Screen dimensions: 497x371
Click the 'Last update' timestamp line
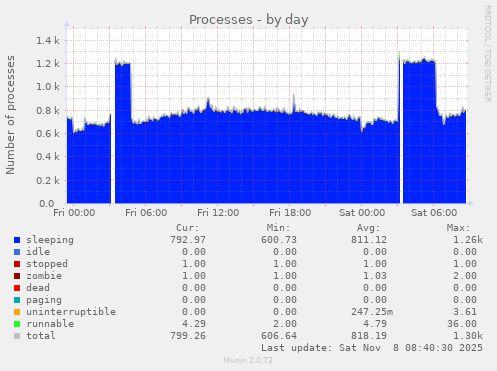[372, 348]
